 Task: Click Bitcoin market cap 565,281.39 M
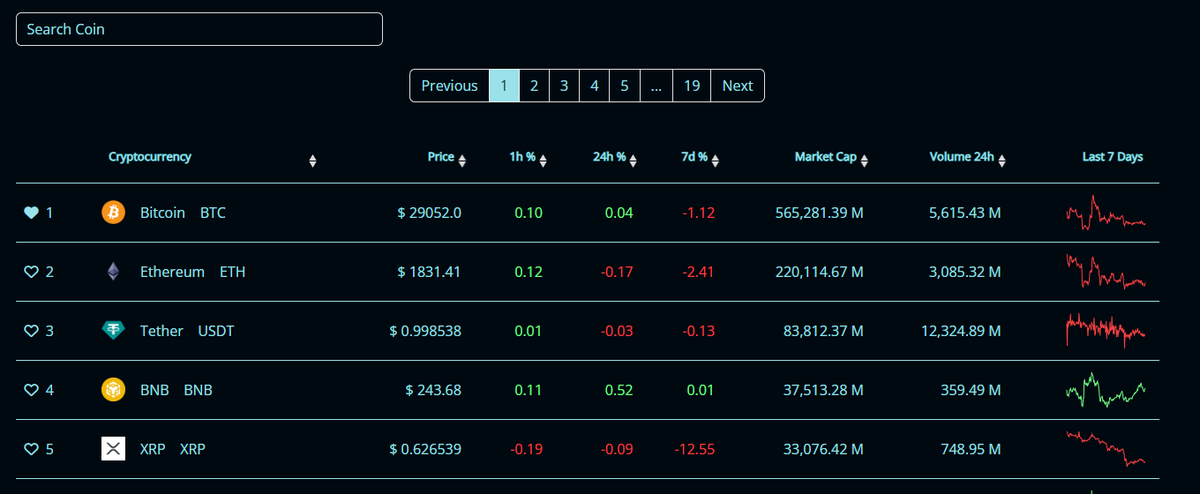pos(819,213)
